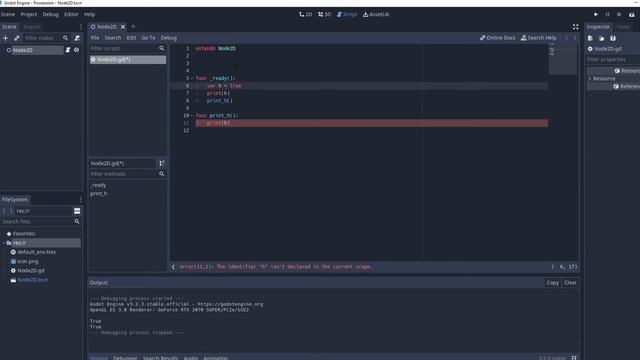Switch to Import dock tab
The width and height of the screenshot is (640, 360).
coord(31,27)
